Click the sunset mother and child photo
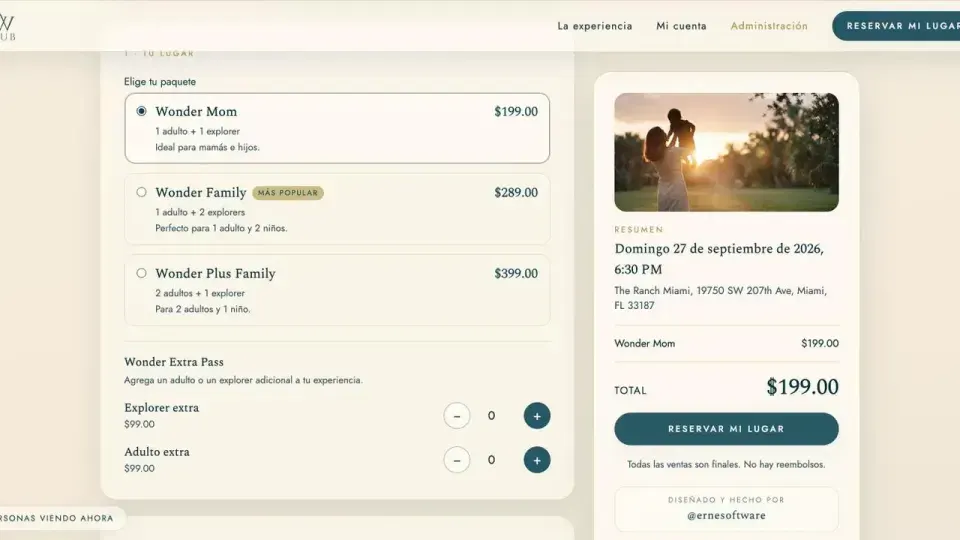The height and width of the screenshot is (540, 960). point(726,152)
